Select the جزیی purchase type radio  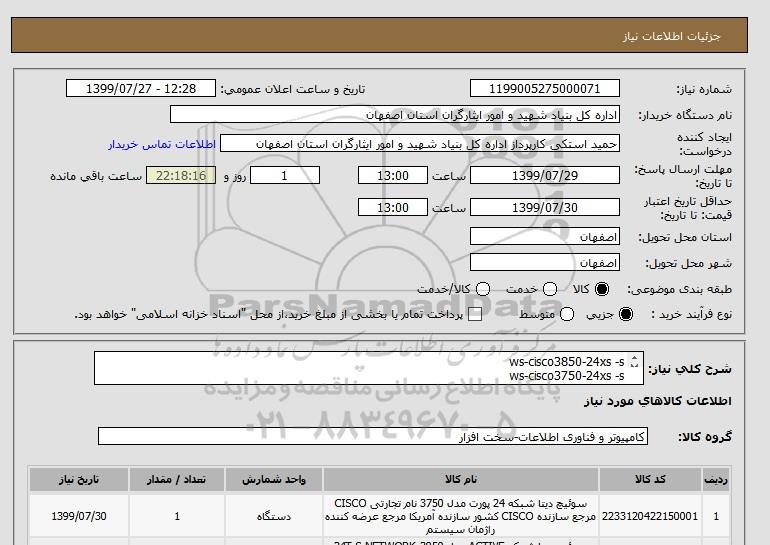click(626, 314)
